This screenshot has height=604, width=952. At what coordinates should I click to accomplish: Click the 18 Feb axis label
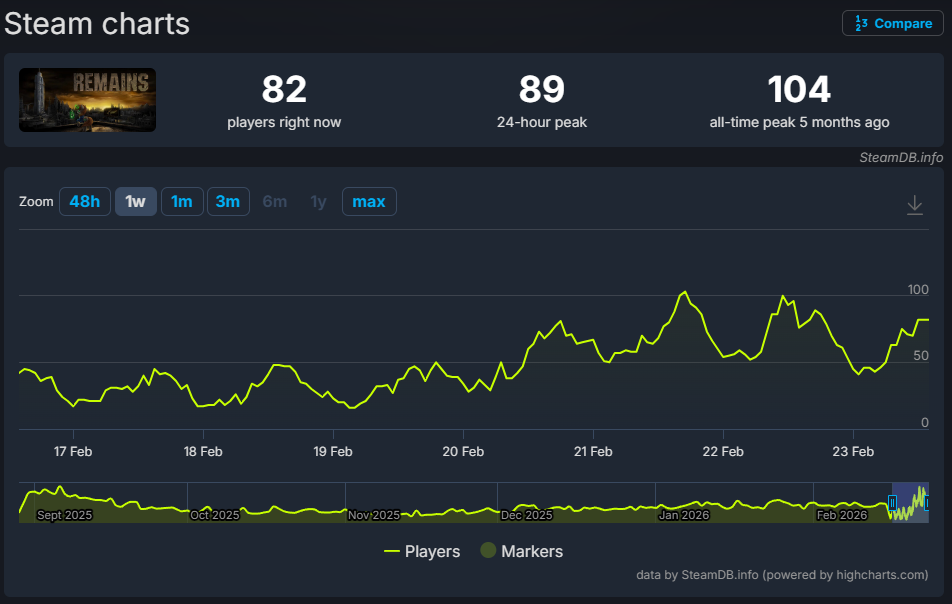click(x=203, y=451)
